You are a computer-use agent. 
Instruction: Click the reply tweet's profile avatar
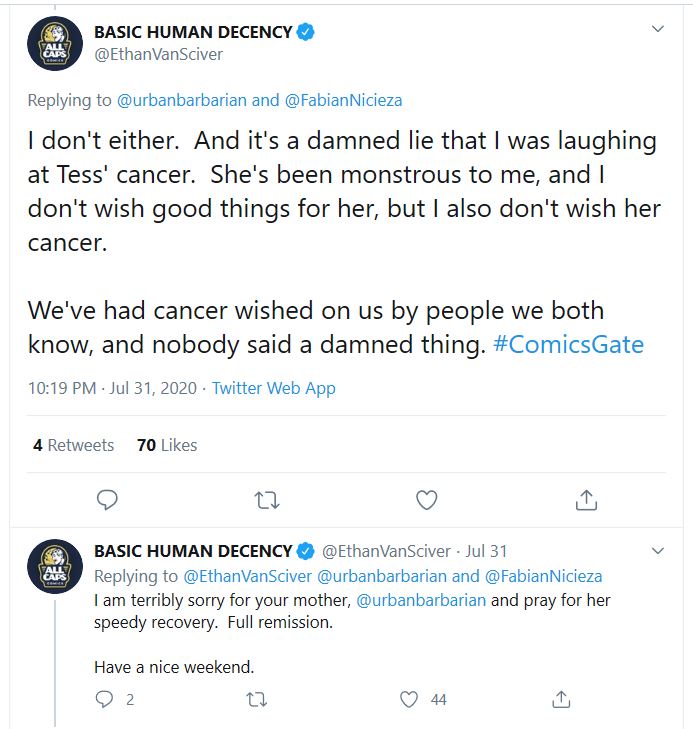[x=54, y=566]
